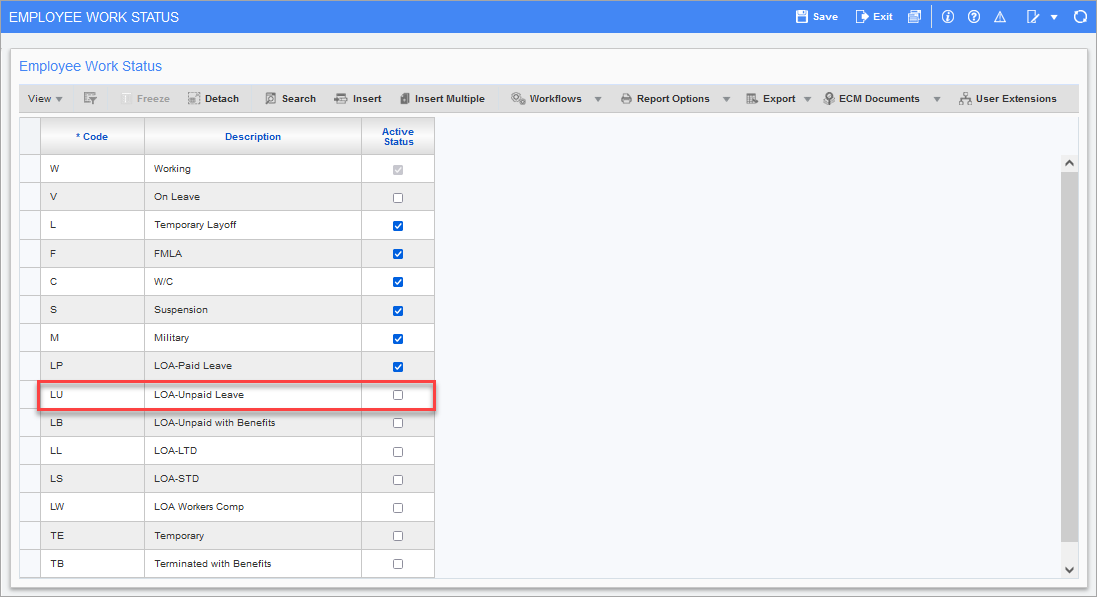Expand the ECM Documents dropdown arrow
This screenshot has width=1097, height=597.
[937, 99]
